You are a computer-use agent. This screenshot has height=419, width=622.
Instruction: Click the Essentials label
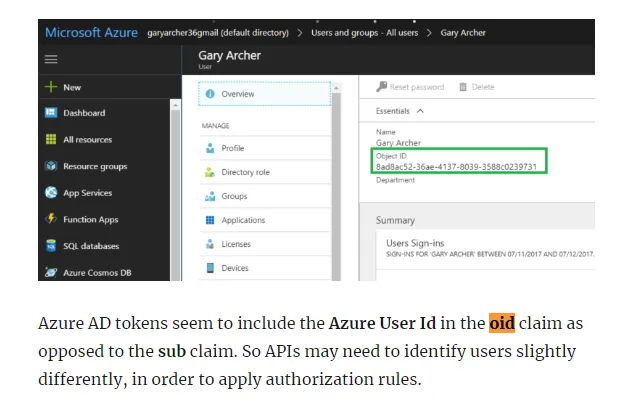coord(392,111)
